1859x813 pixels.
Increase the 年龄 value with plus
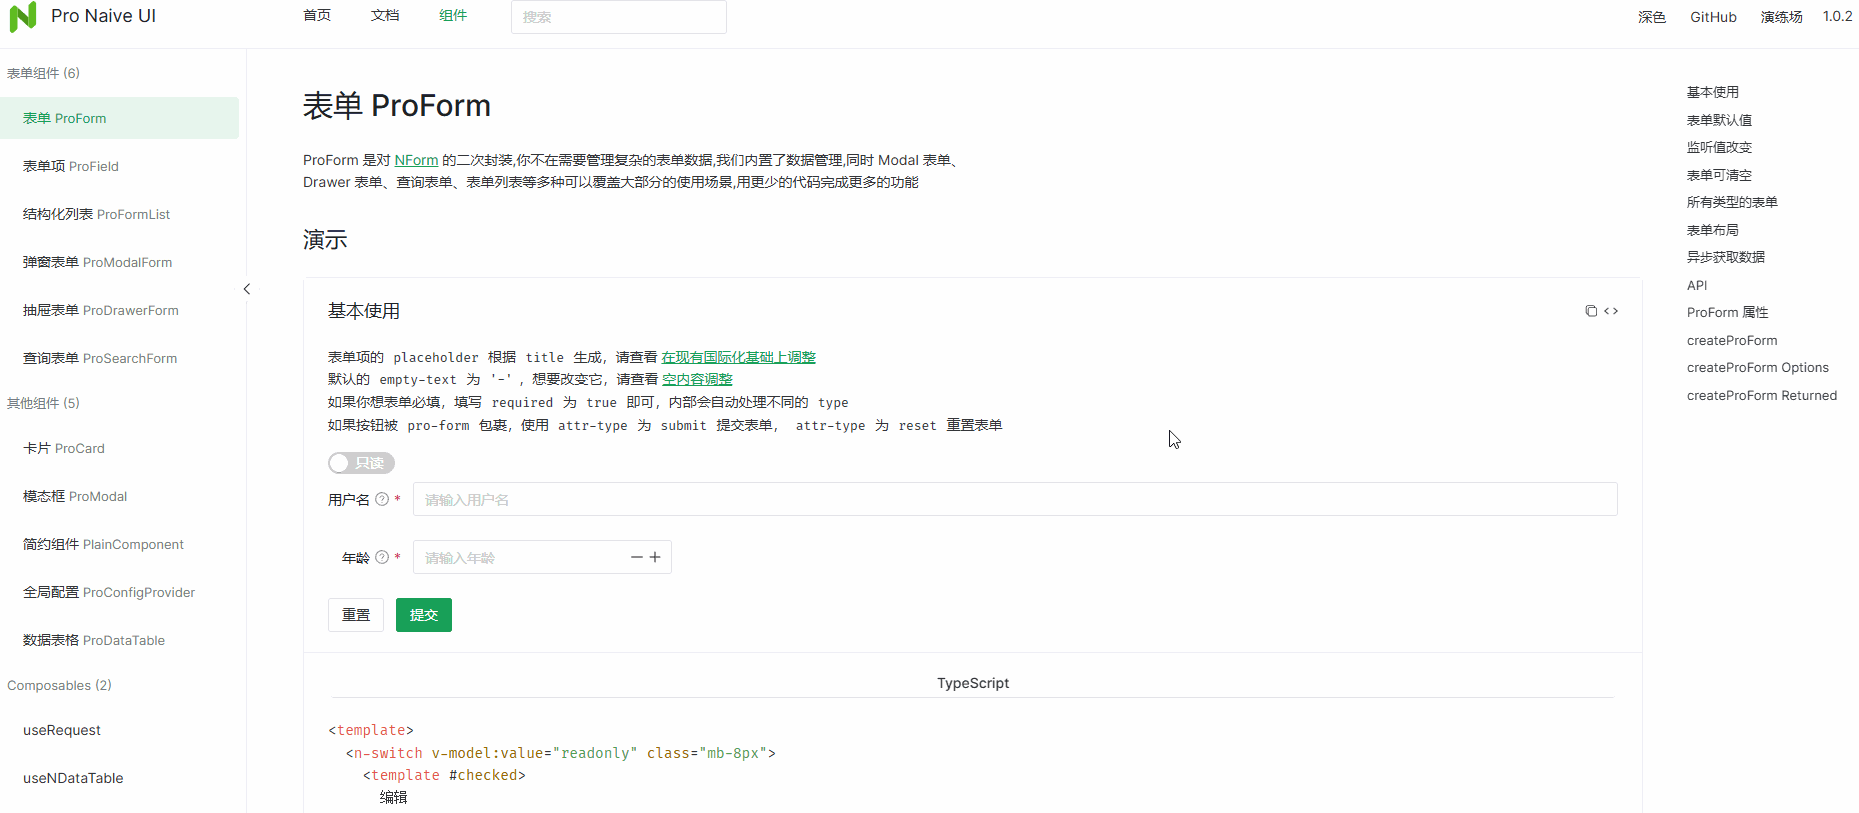655,557
